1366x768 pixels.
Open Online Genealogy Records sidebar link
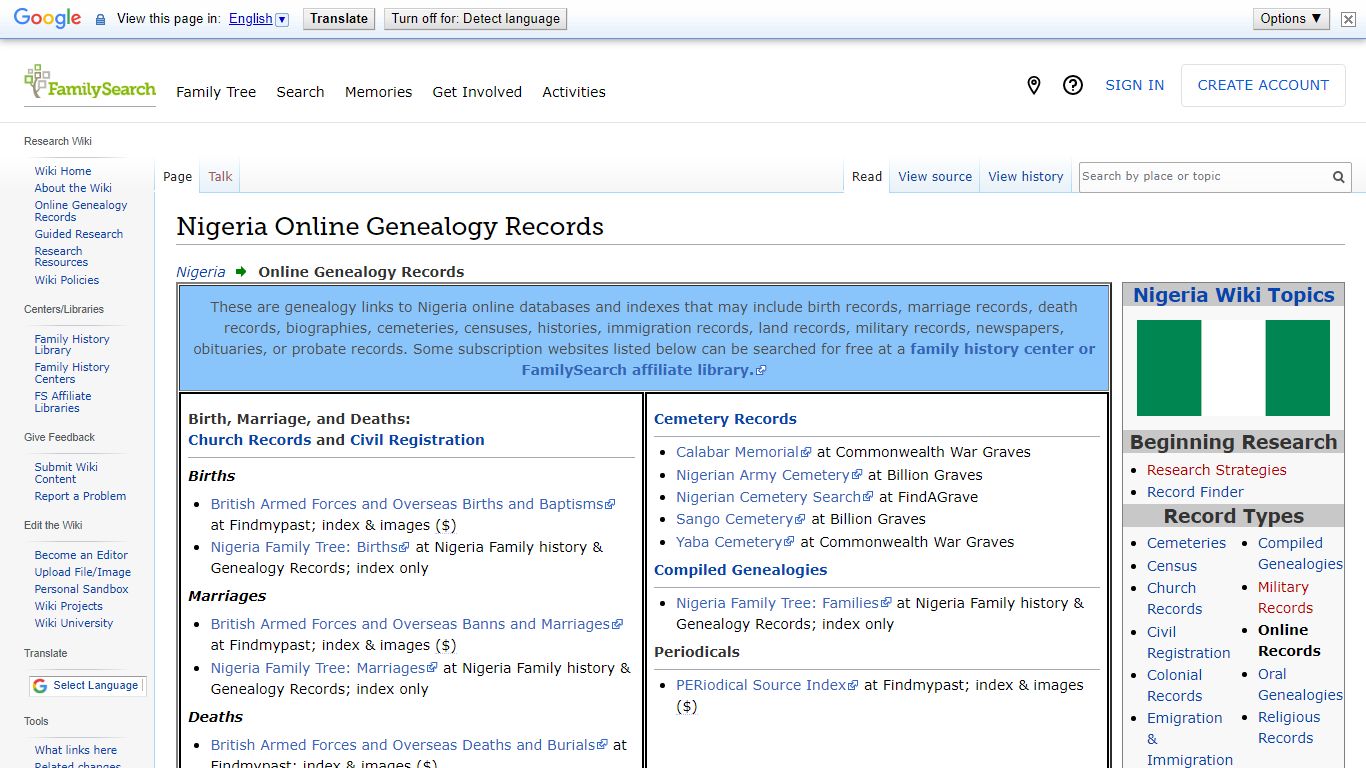click(x=81, y=211)
